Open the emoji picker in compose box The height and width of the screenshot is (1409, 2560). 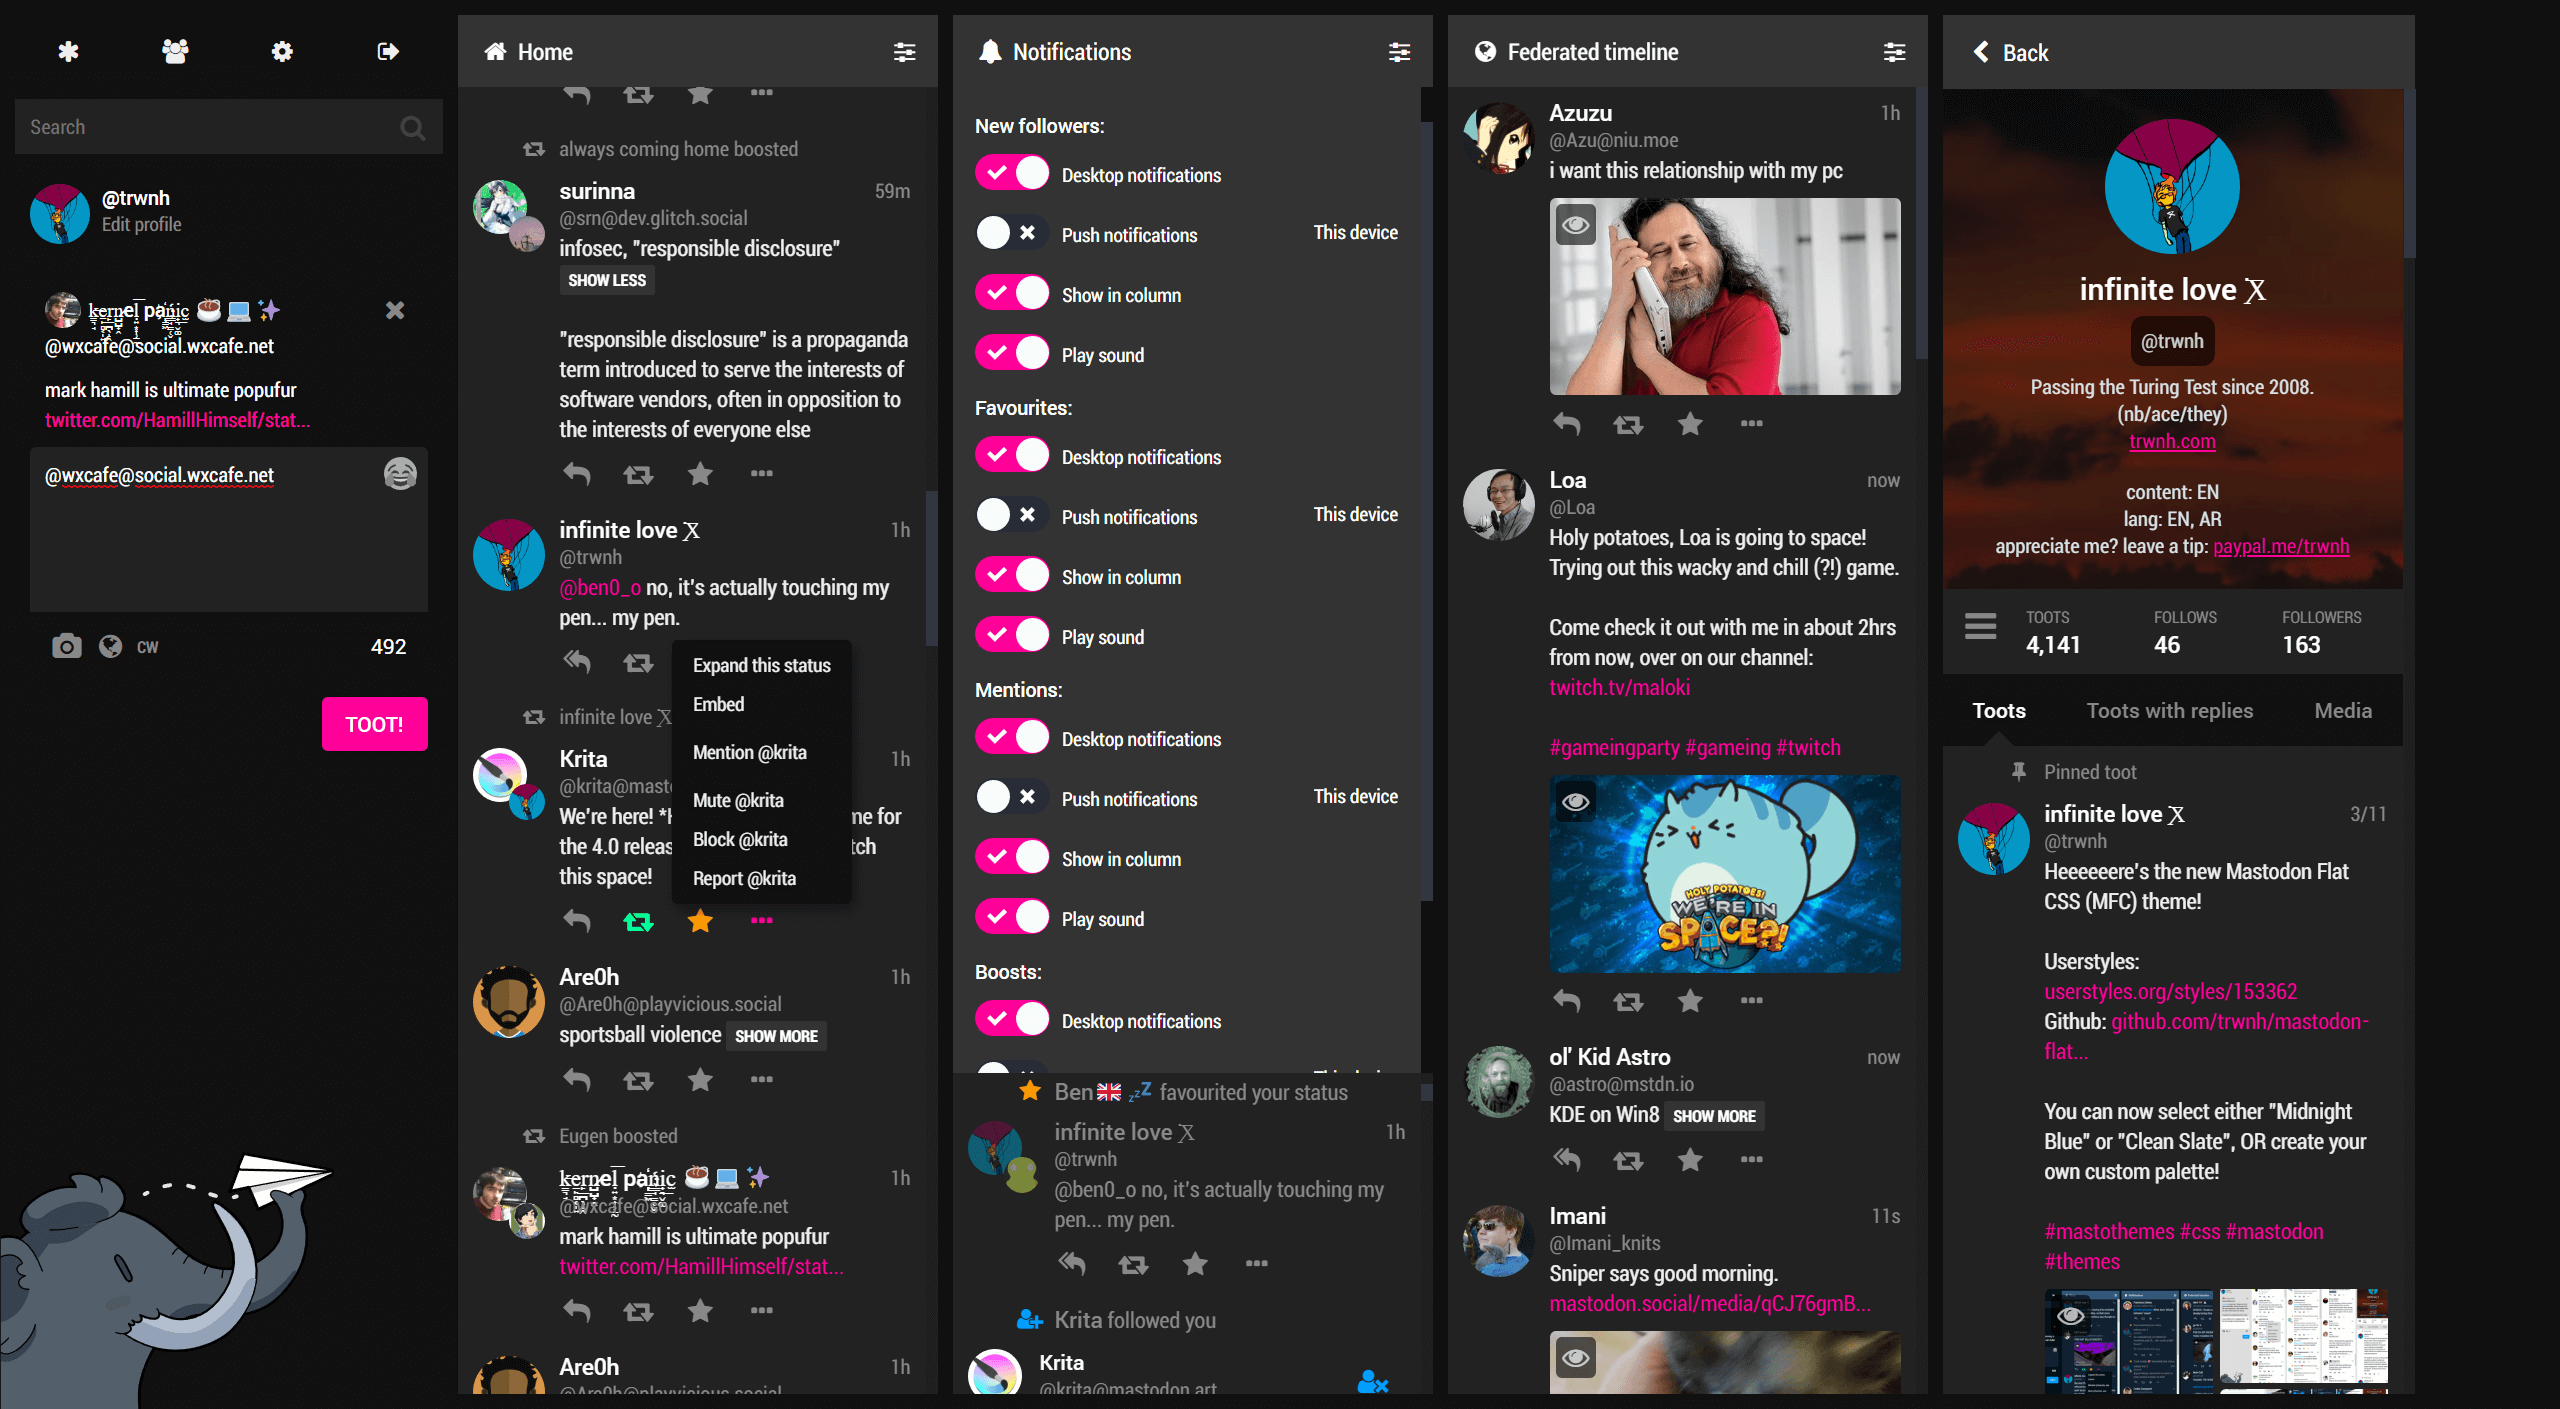tap(400, 474)
